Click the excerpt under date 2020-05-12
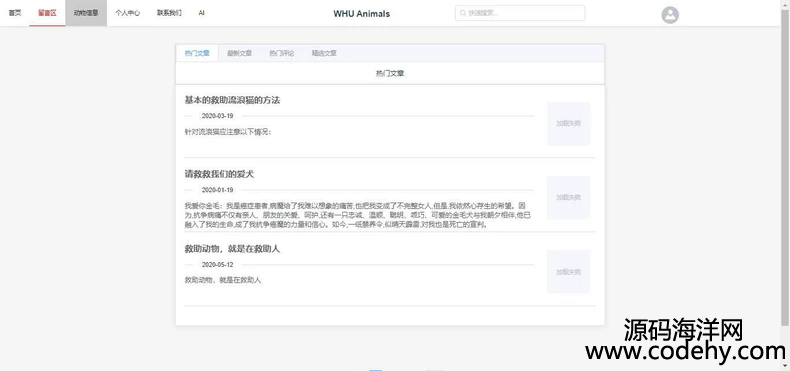This screenshot has height=371, width=790. (x=223, y=280)
